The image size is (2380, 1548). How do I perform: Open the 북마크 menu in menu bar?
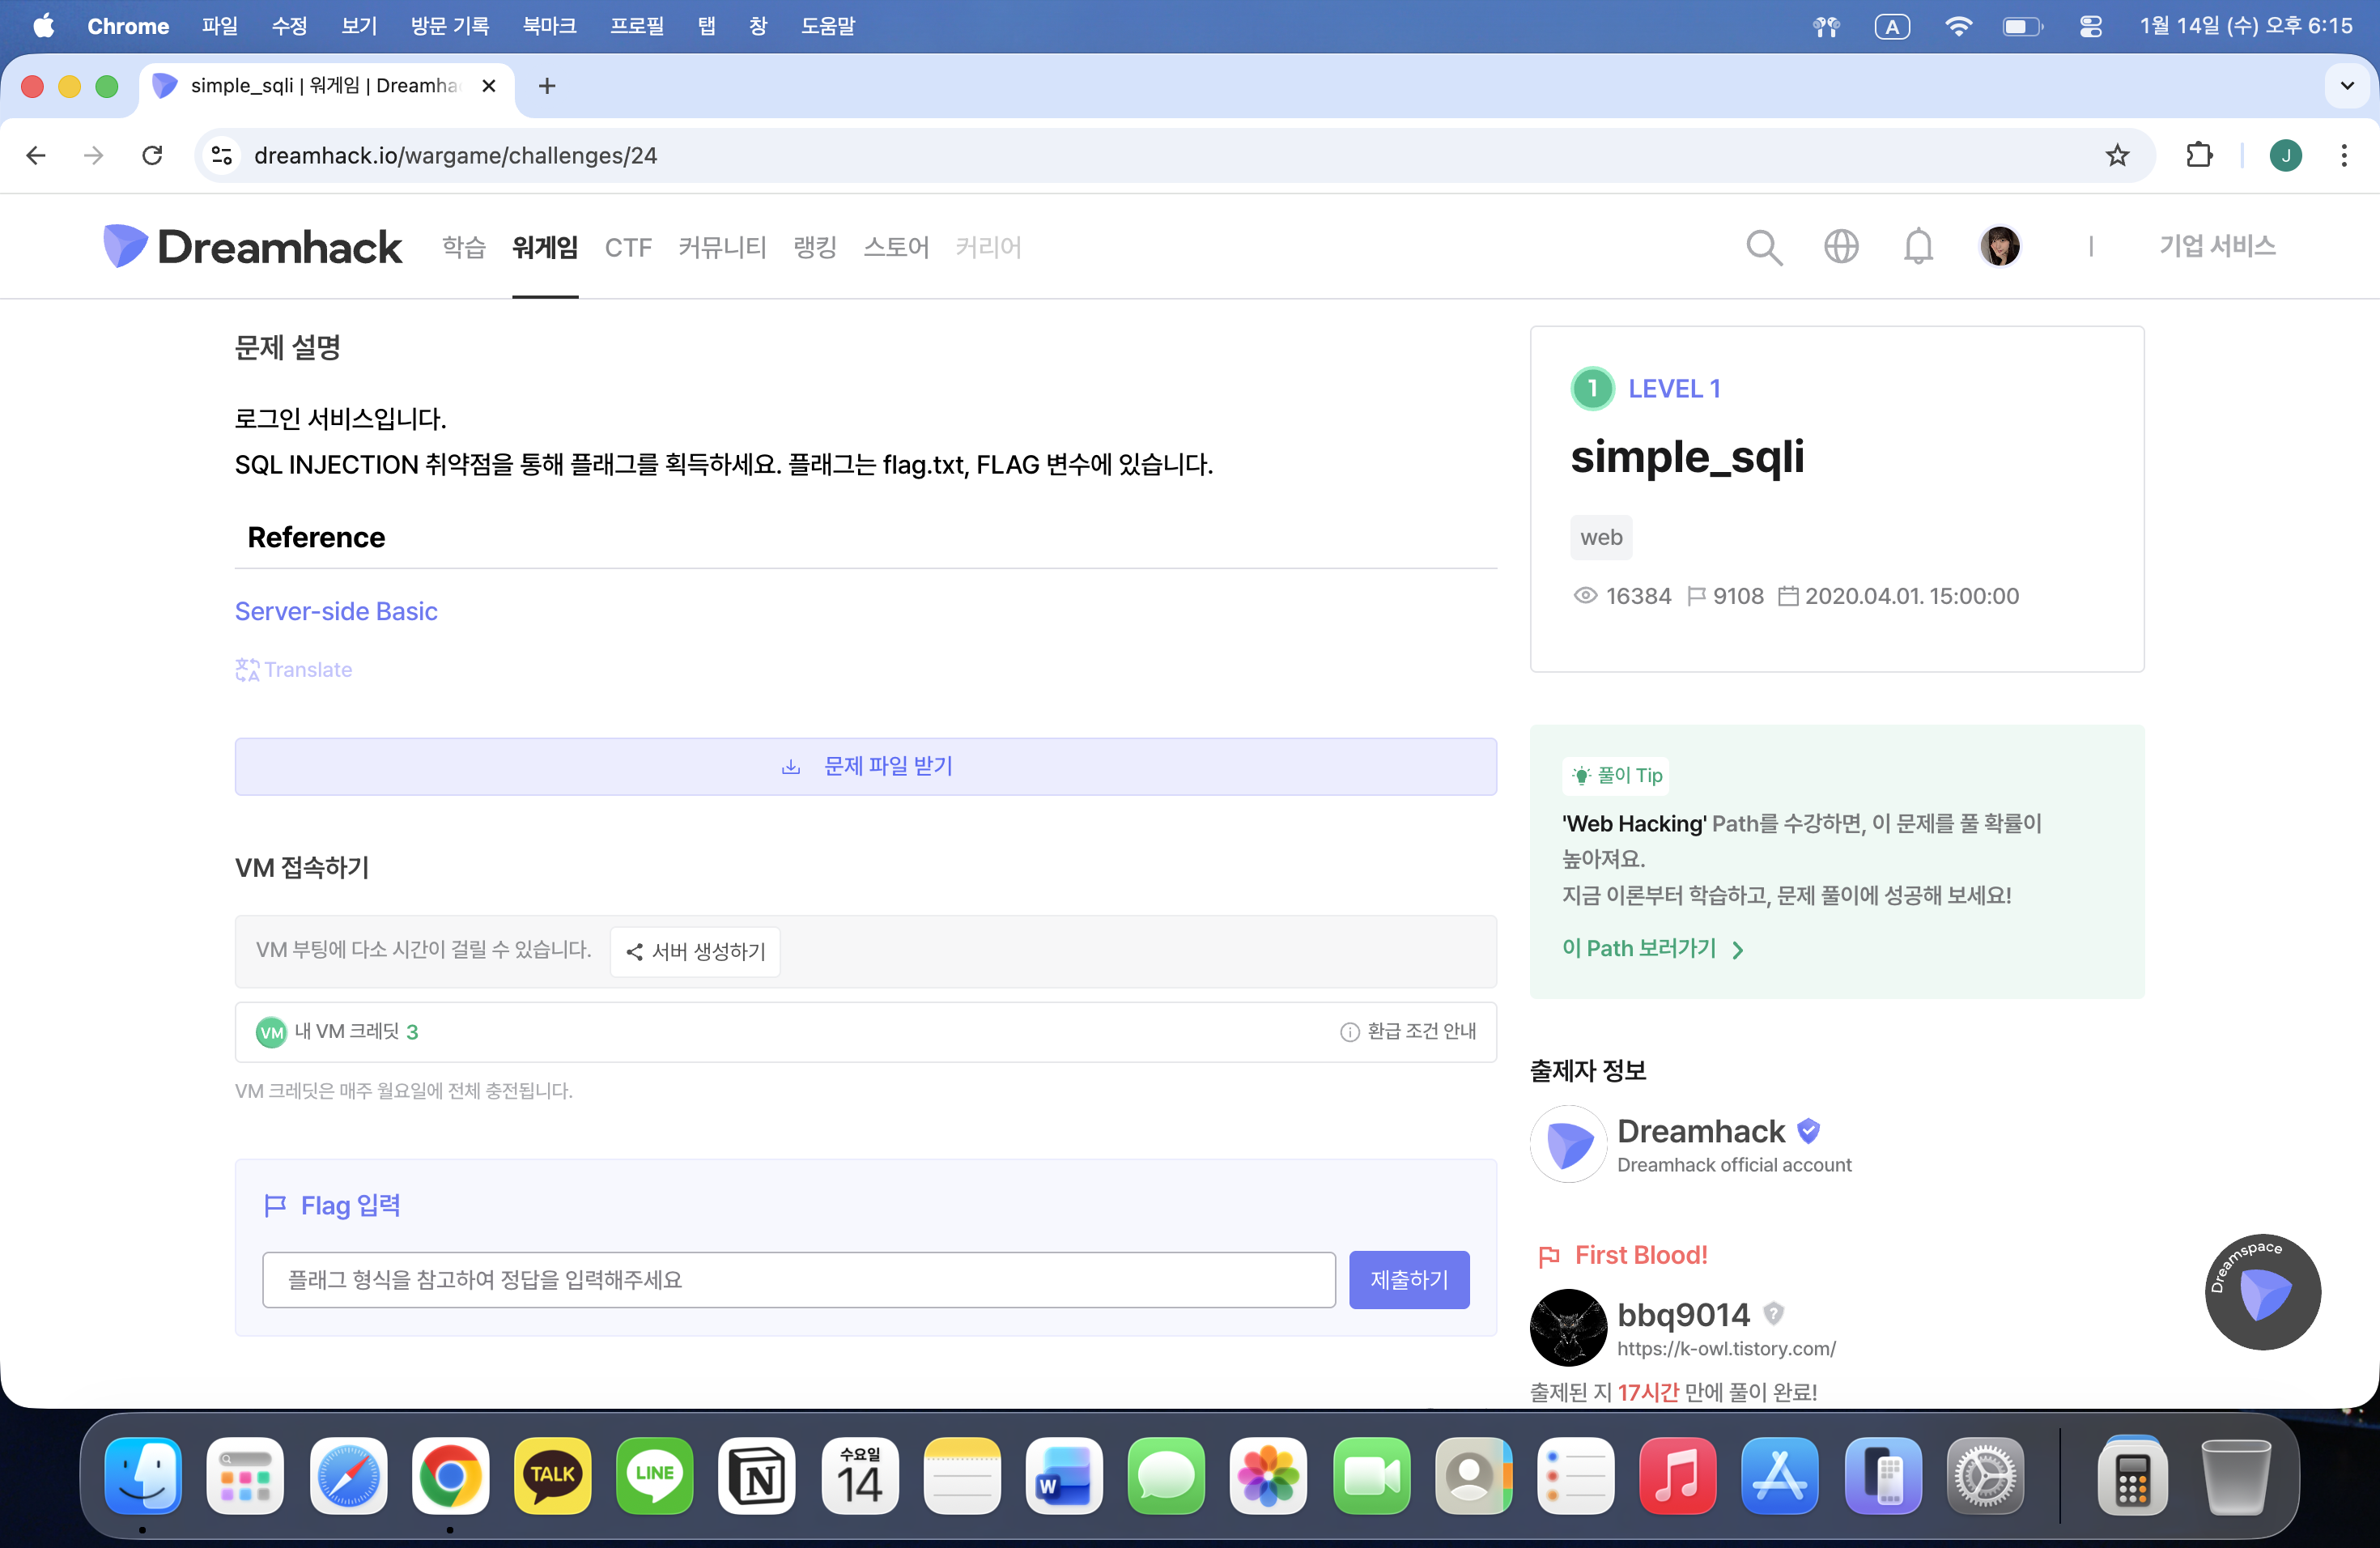point(549,26)
